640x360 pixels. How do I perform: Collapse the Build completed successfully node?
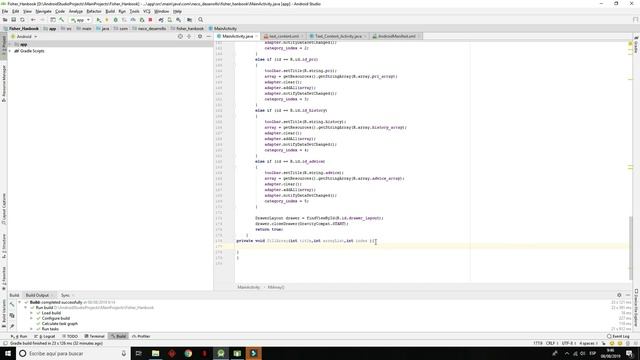[x=20, y=302]
